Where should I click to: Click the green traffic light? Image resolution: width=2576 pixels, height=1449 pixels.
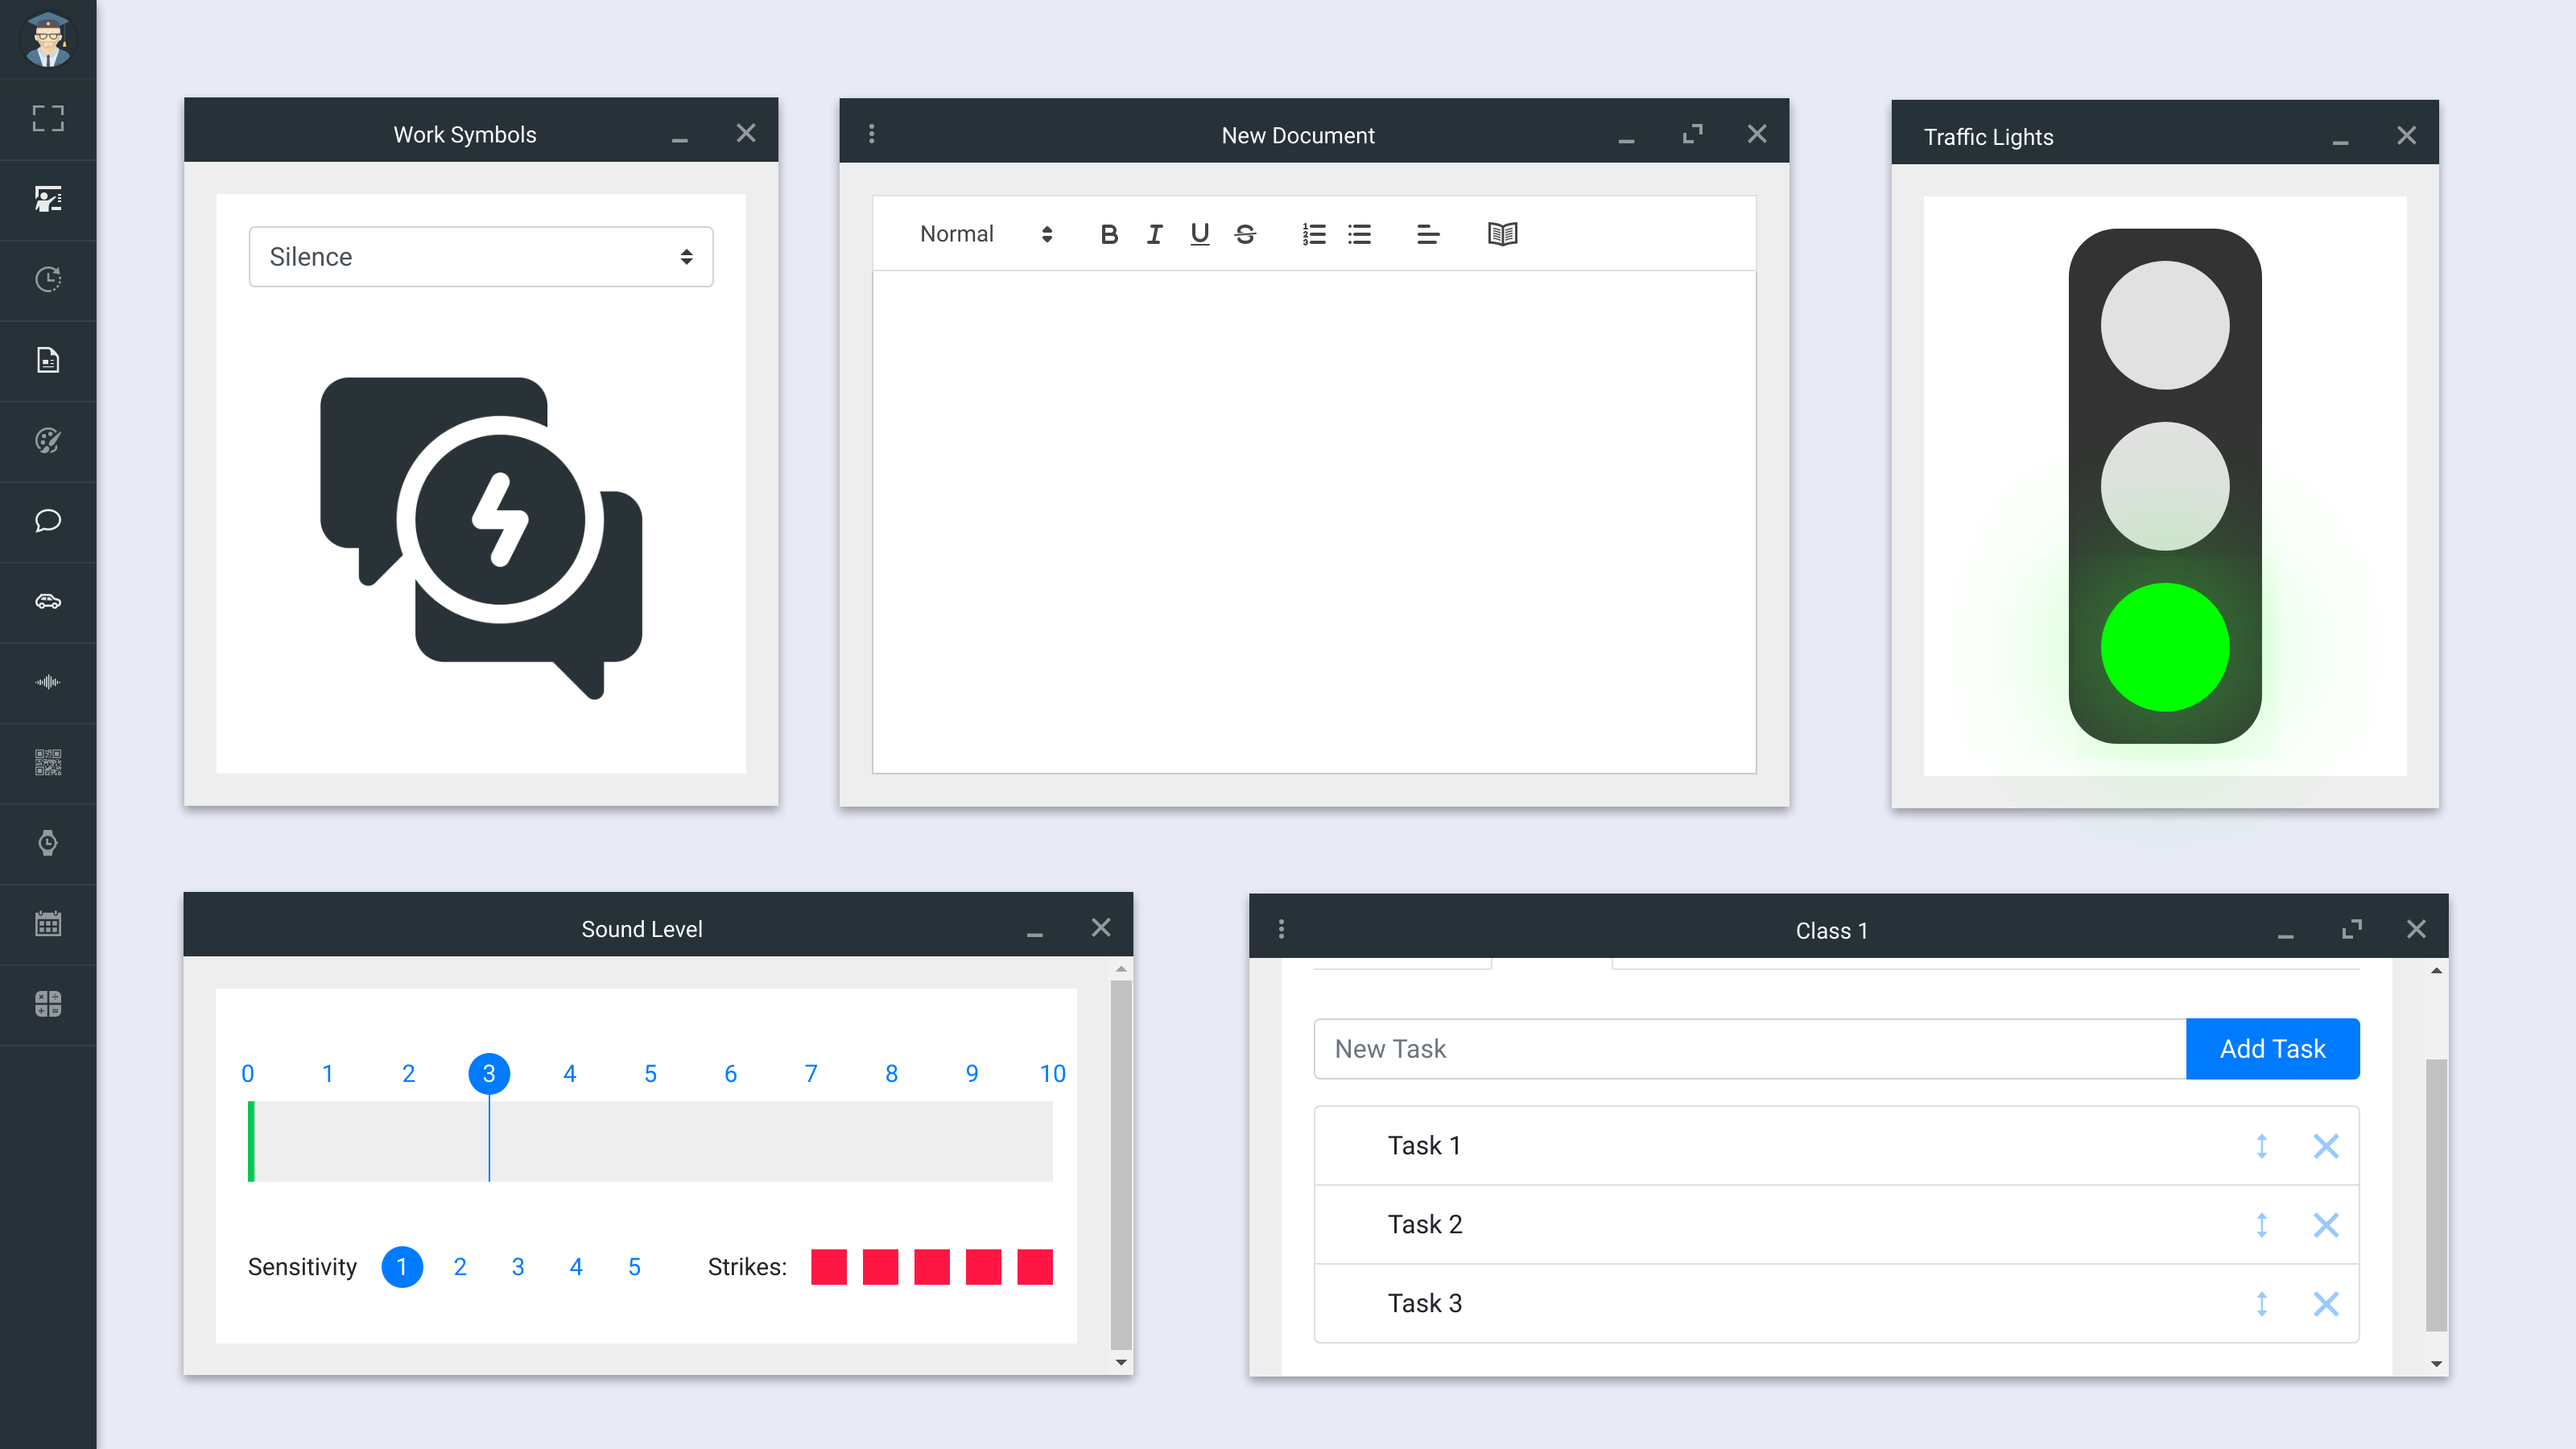tap(2165, 647)
